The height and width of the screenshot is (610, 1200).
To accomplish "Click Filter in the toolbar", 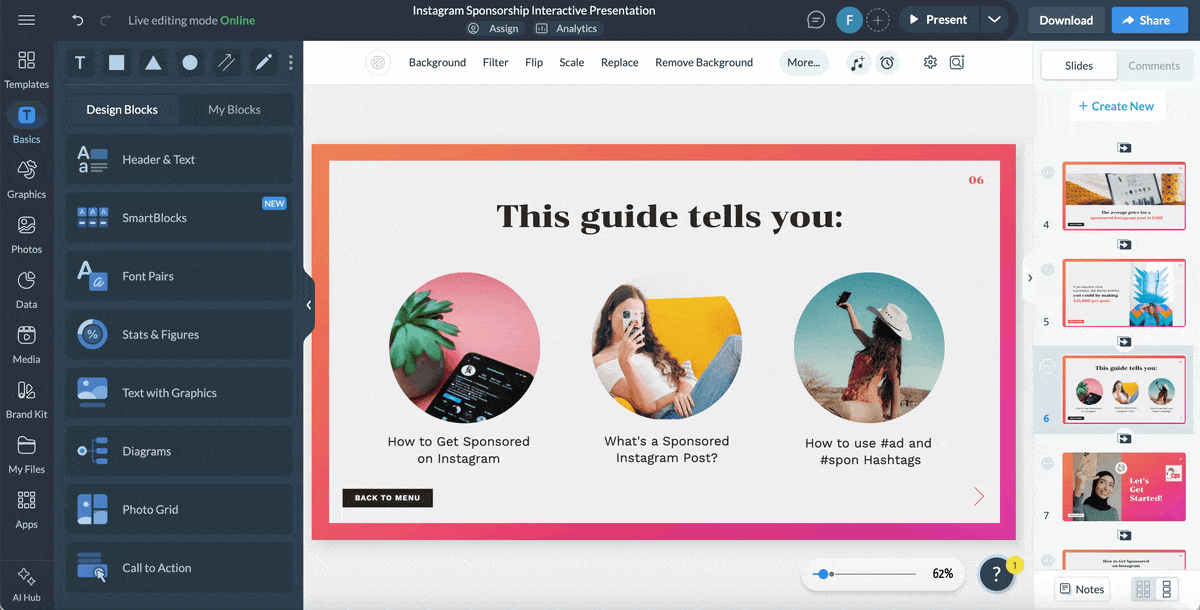I will pos(495,62).
